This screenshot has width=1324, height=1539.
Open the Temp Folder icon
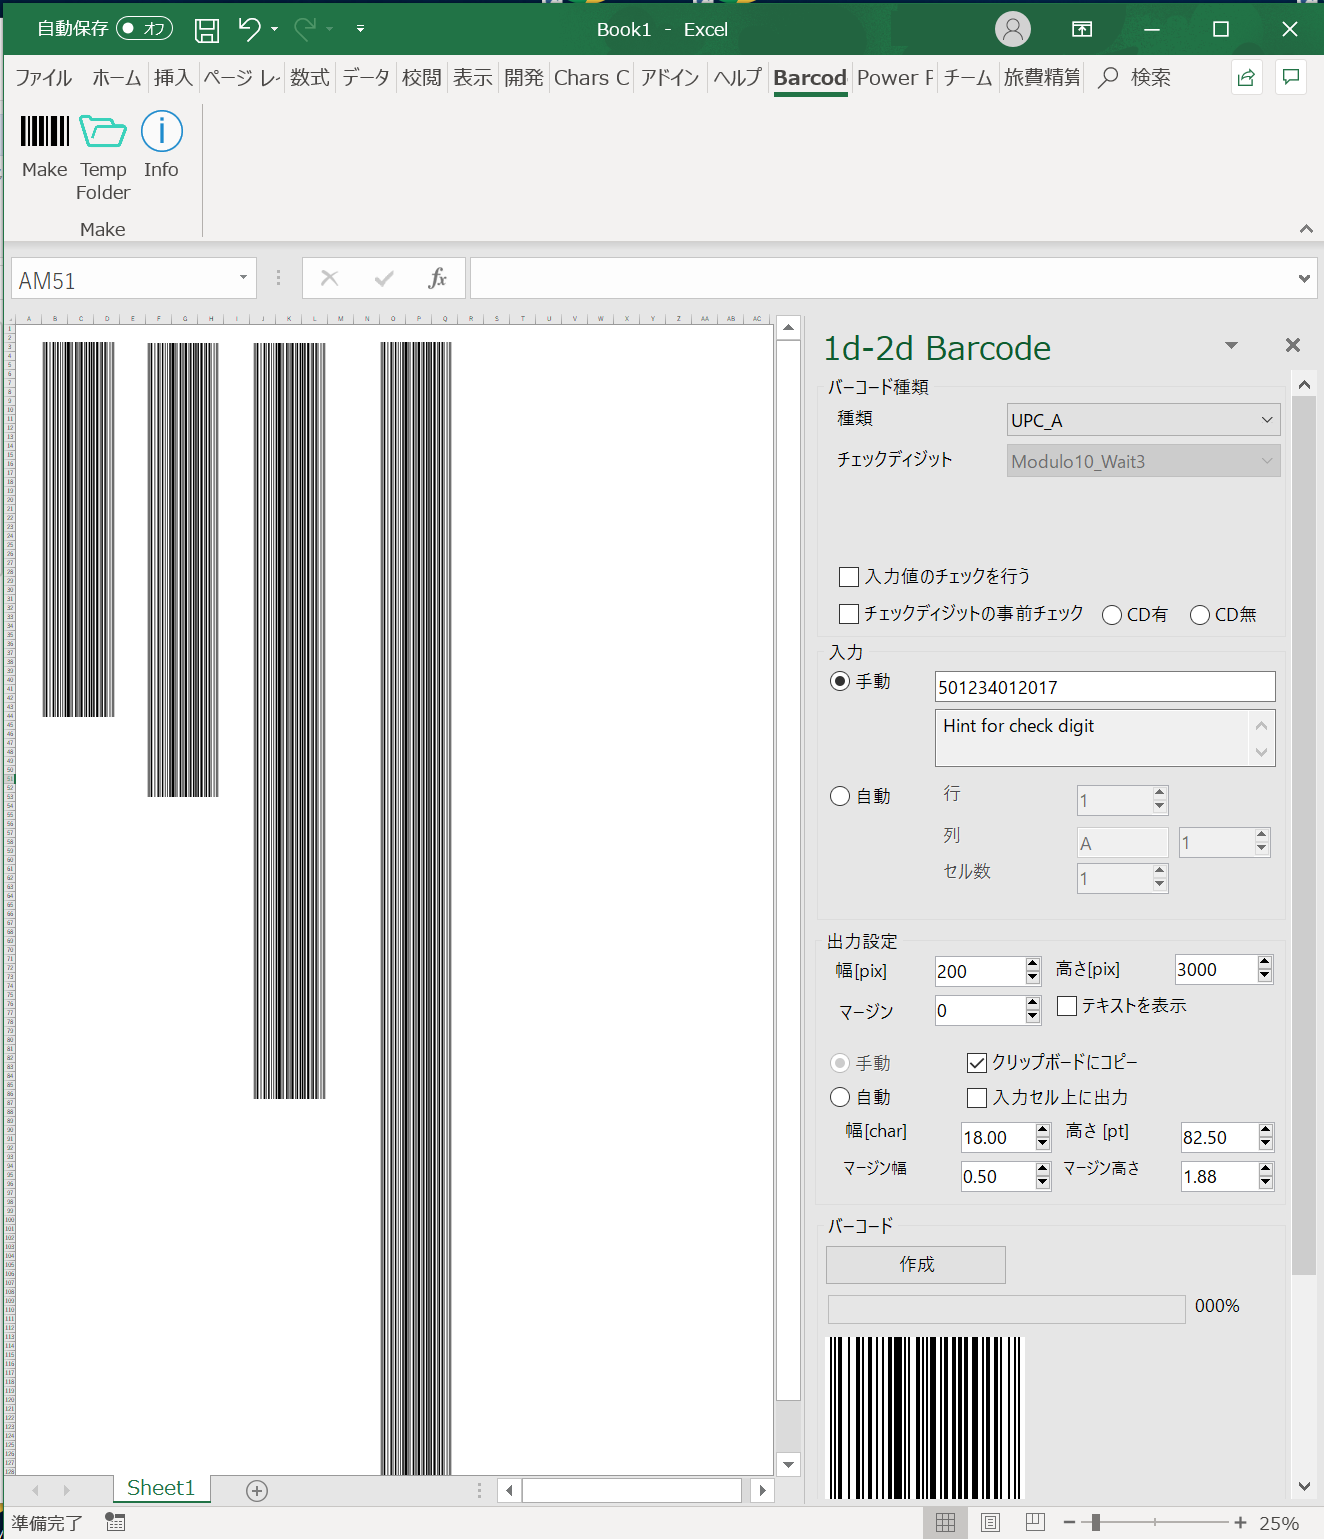tap(103, 131)
